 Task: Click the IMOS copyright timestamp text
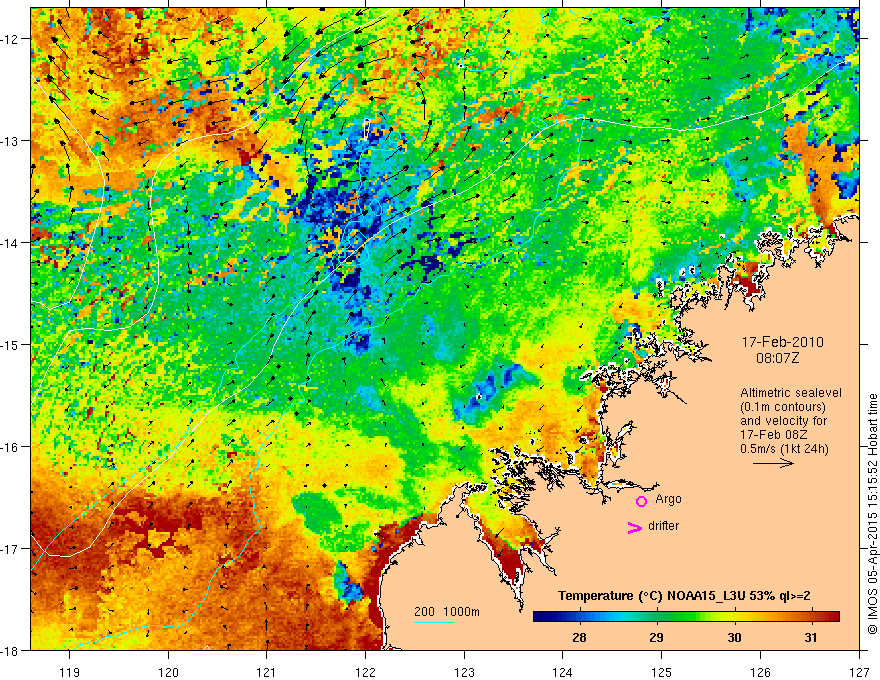[873, 514]
